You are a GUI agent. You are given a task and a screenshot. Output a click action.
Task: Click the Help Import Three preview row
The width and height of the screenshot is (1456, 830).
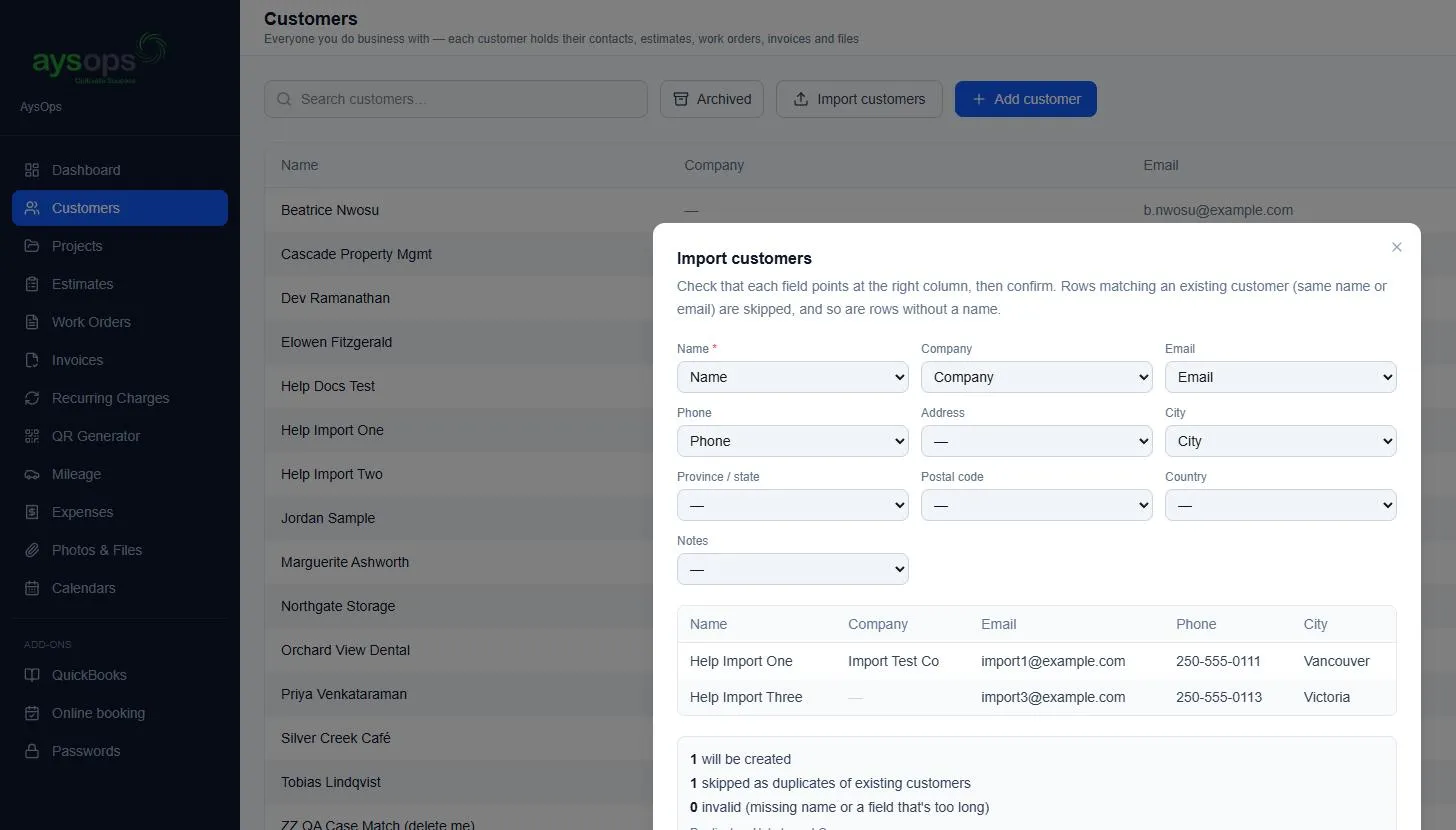click(1037, 697)
